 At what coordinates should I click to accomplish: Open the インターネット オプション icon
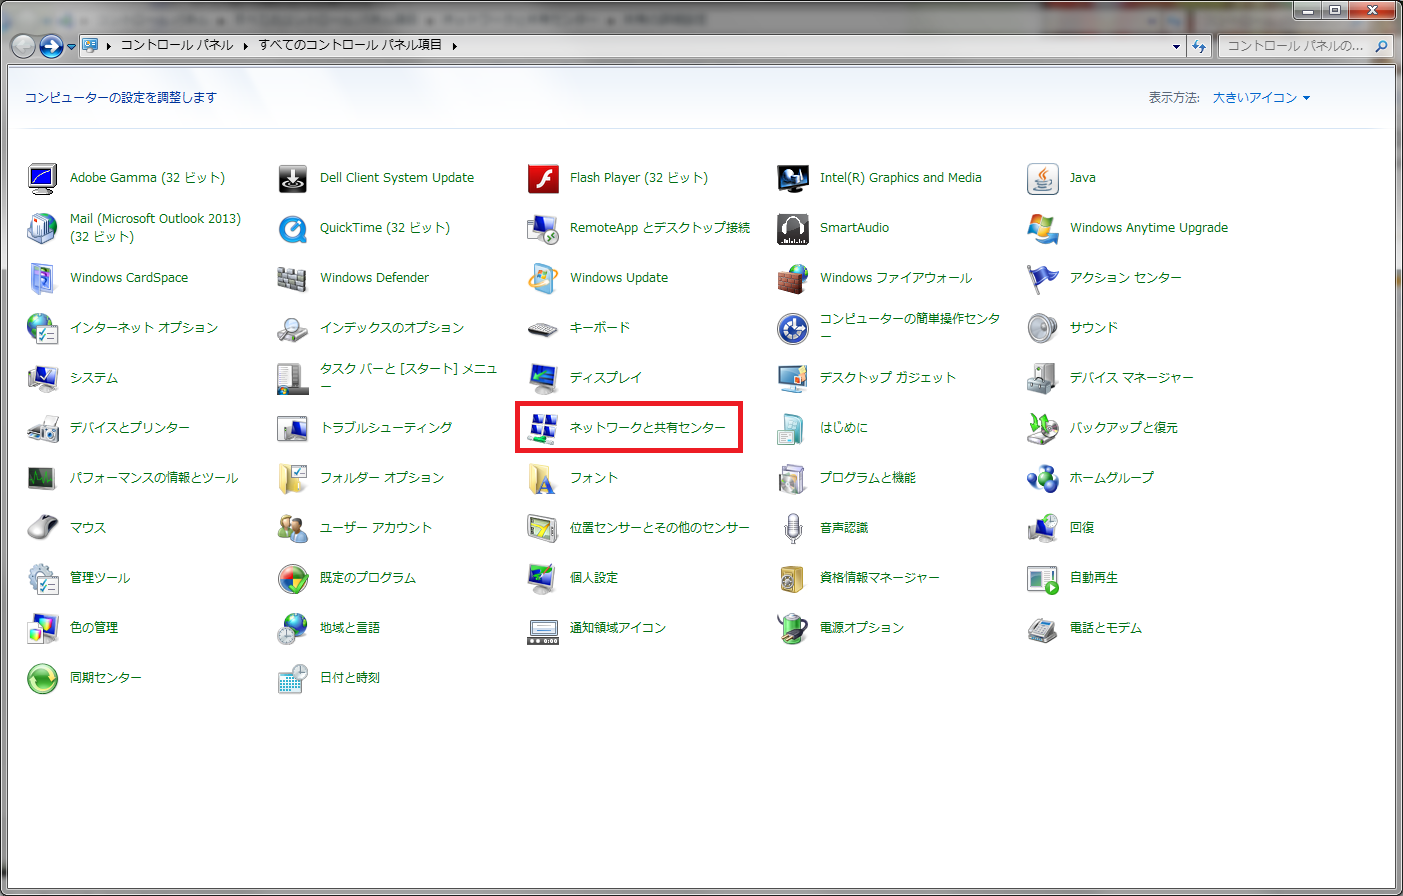tap(43, 329)
